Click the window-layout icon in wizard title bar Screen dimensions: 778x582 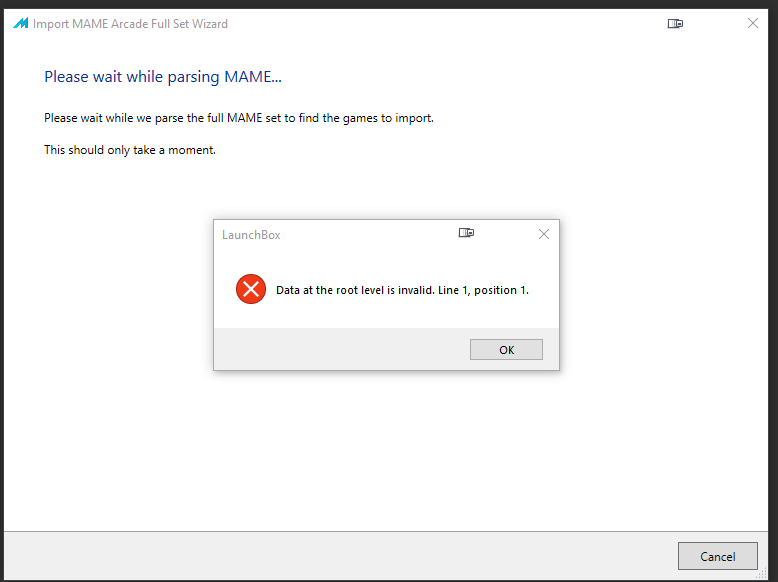tap(675, 23)
